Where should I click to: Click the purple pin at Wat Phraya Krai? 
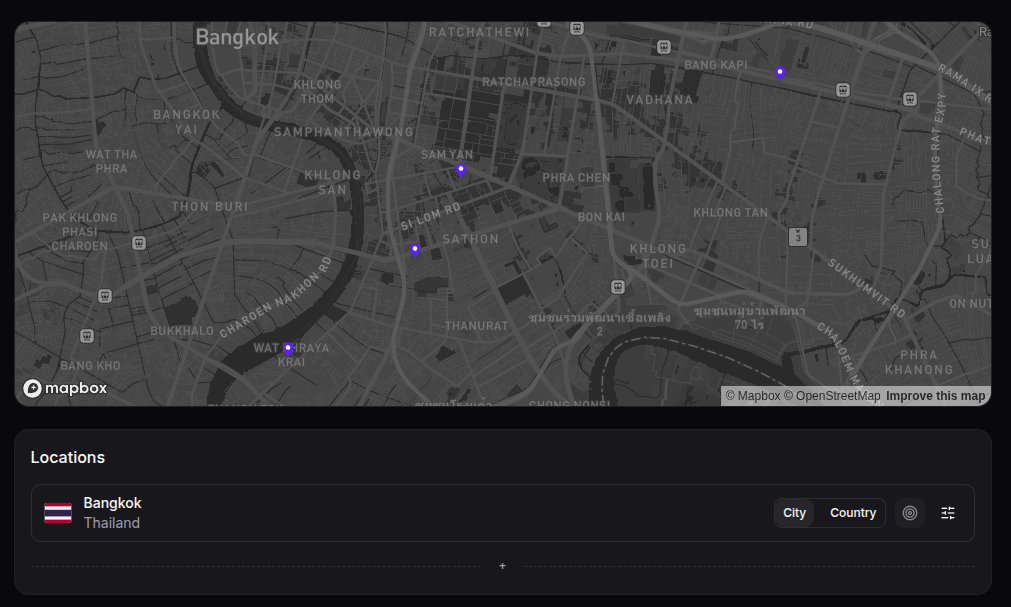[288, 349]
